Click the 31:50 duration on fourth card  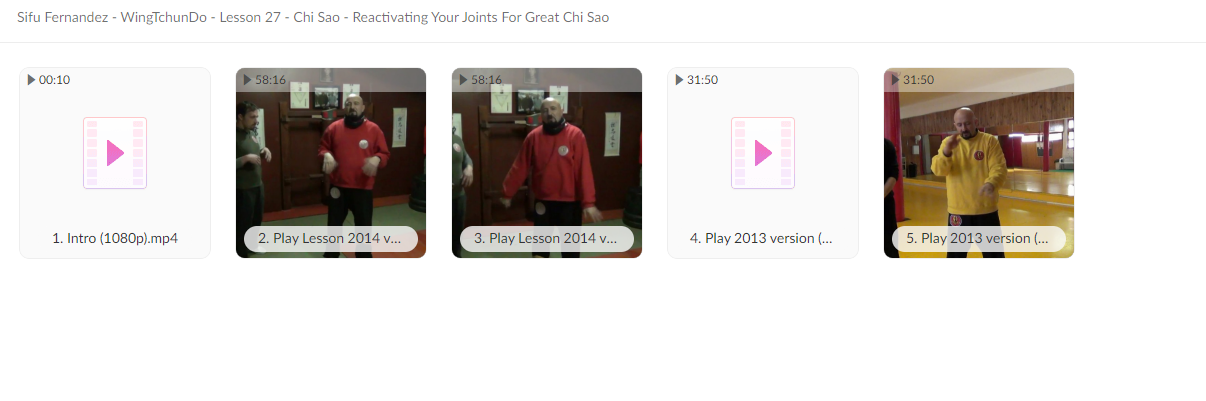pos(702,80)
